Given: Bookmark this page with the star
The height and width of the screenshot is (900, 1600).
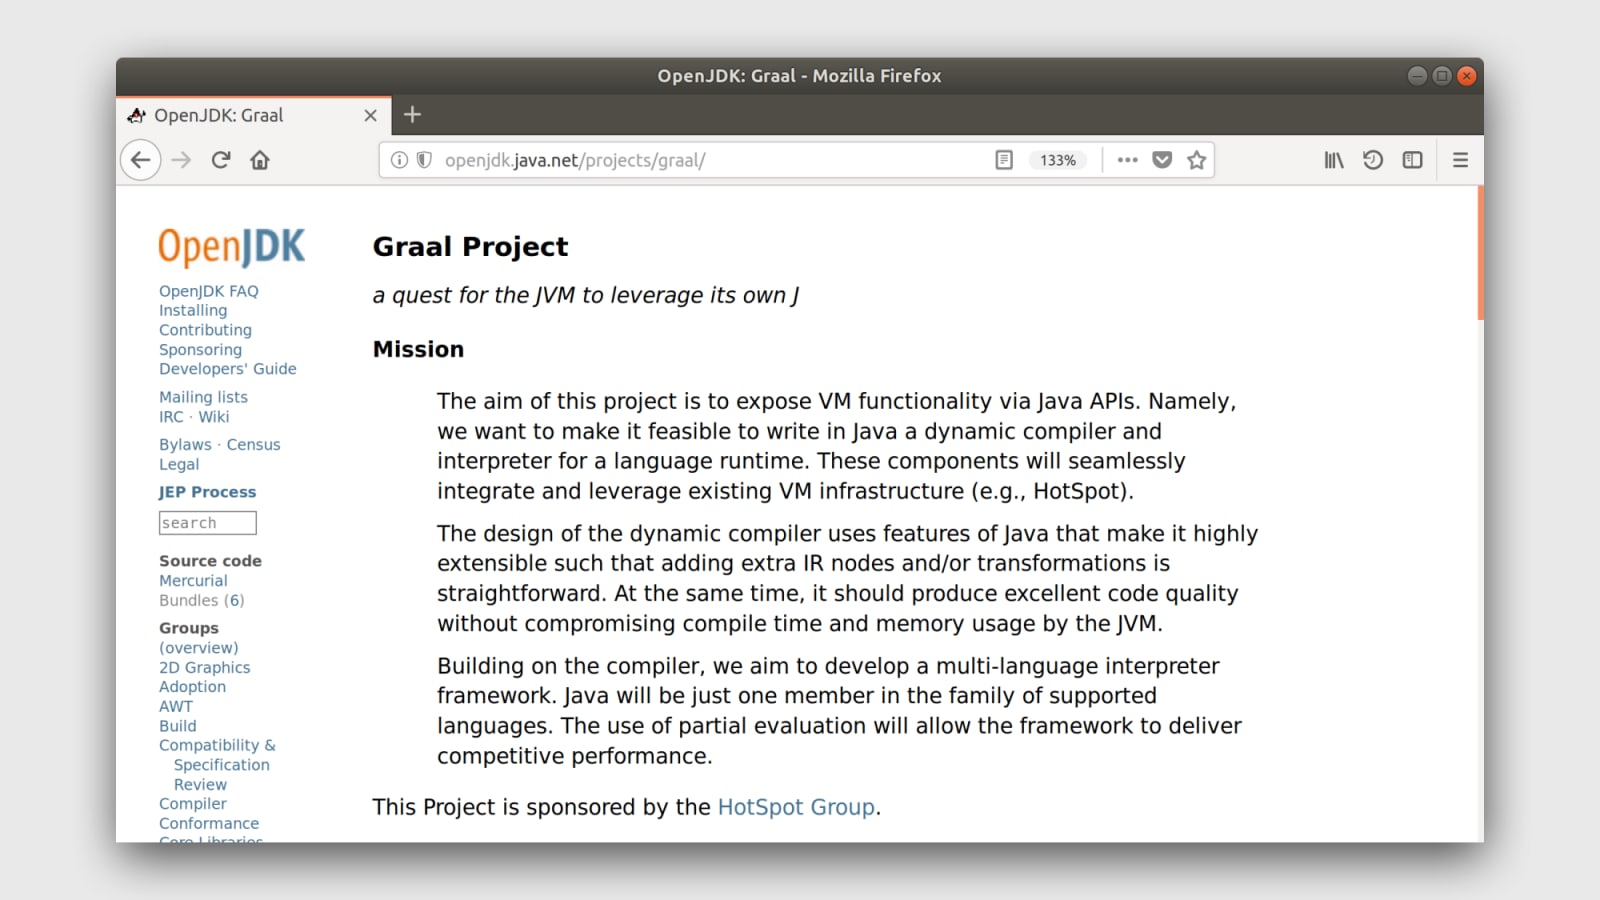Looking at the screenshot, I should point(1196,160).
